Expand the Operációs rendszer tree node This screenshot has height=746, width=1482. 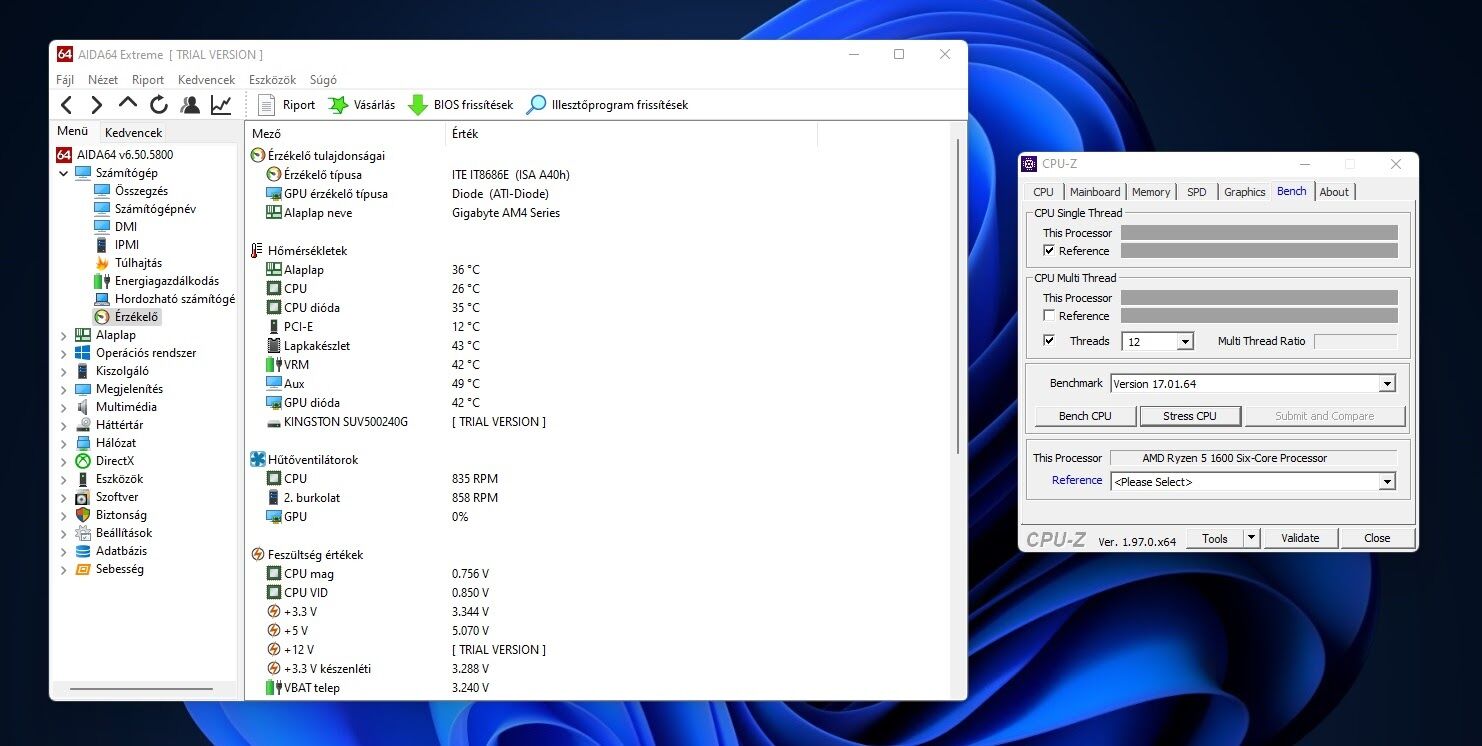tap(64, 353)
